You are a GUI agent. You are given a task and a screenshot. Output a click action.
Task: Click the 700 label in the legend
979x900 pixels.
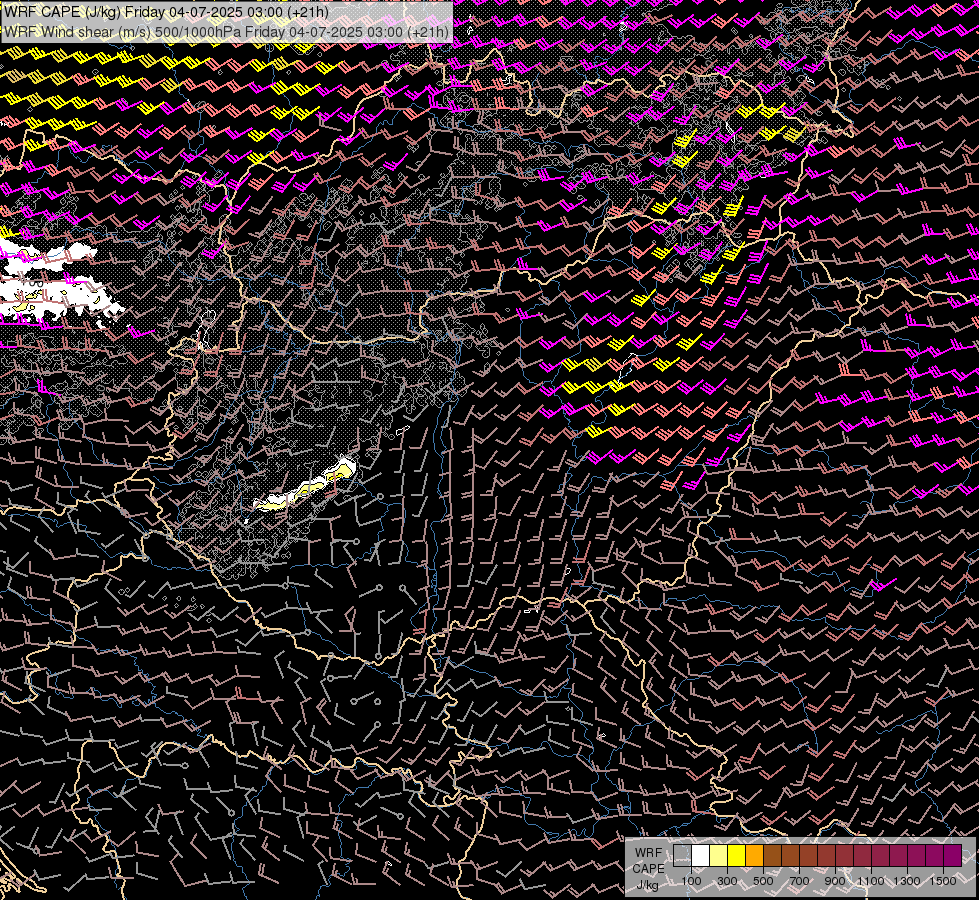799,881
